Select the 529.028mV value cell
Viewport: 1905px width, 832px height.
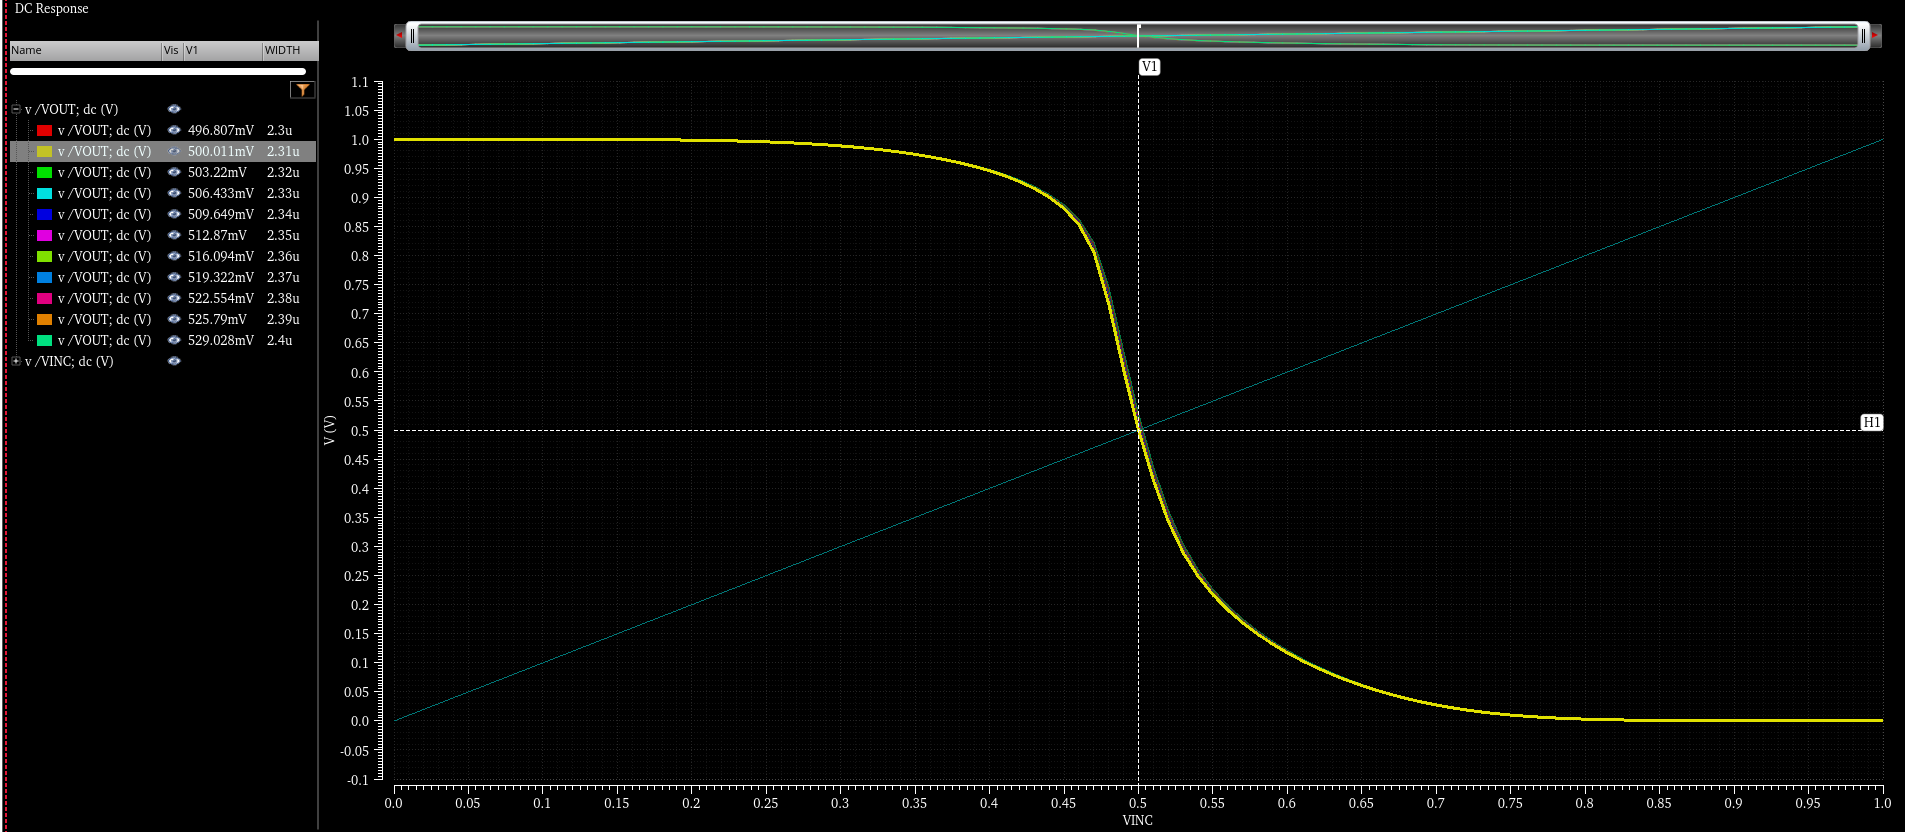coord(221,340)
